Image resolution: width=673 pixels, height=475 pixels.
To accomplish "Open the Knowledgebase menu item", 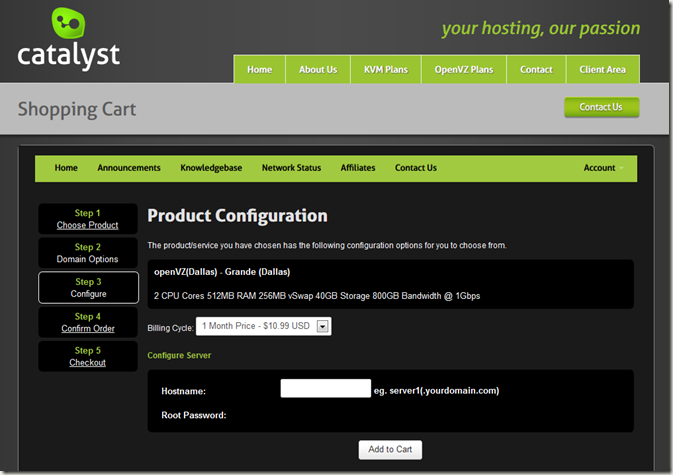I will (x=211, y=168).
